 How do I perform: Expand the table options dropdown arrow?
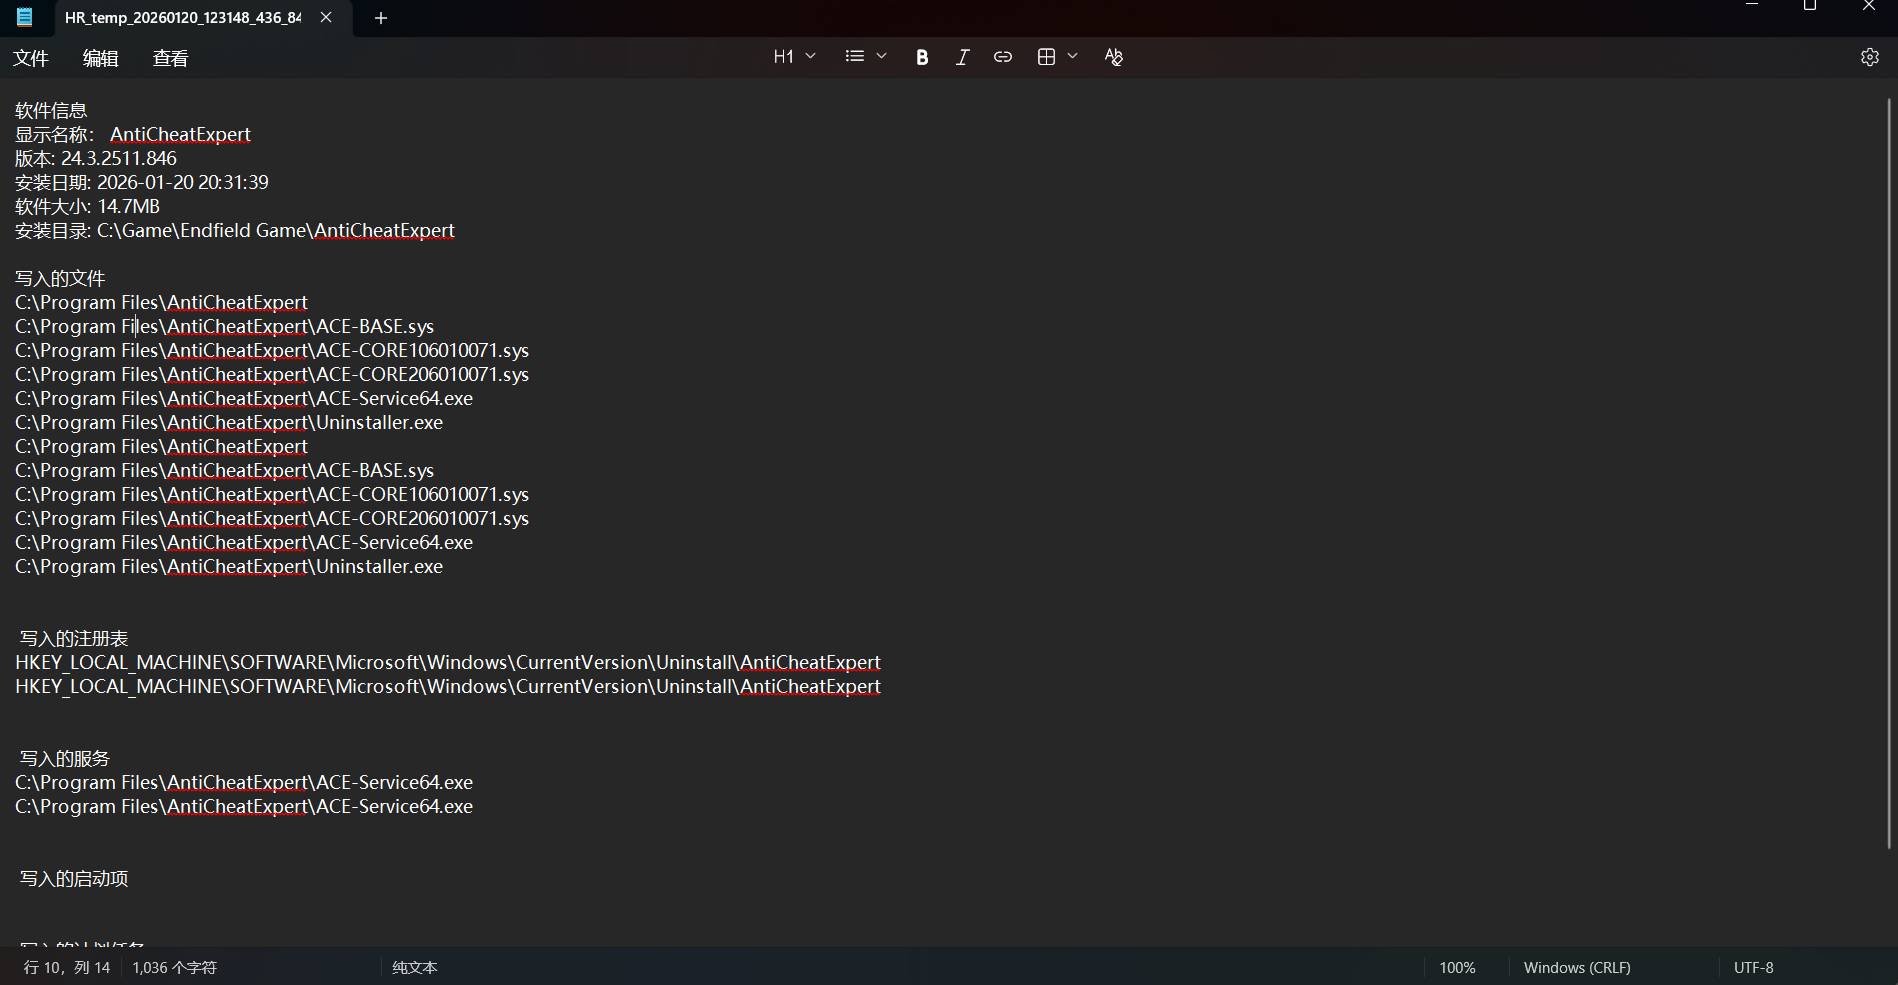pyautogui.click(x=1073, y=57)
